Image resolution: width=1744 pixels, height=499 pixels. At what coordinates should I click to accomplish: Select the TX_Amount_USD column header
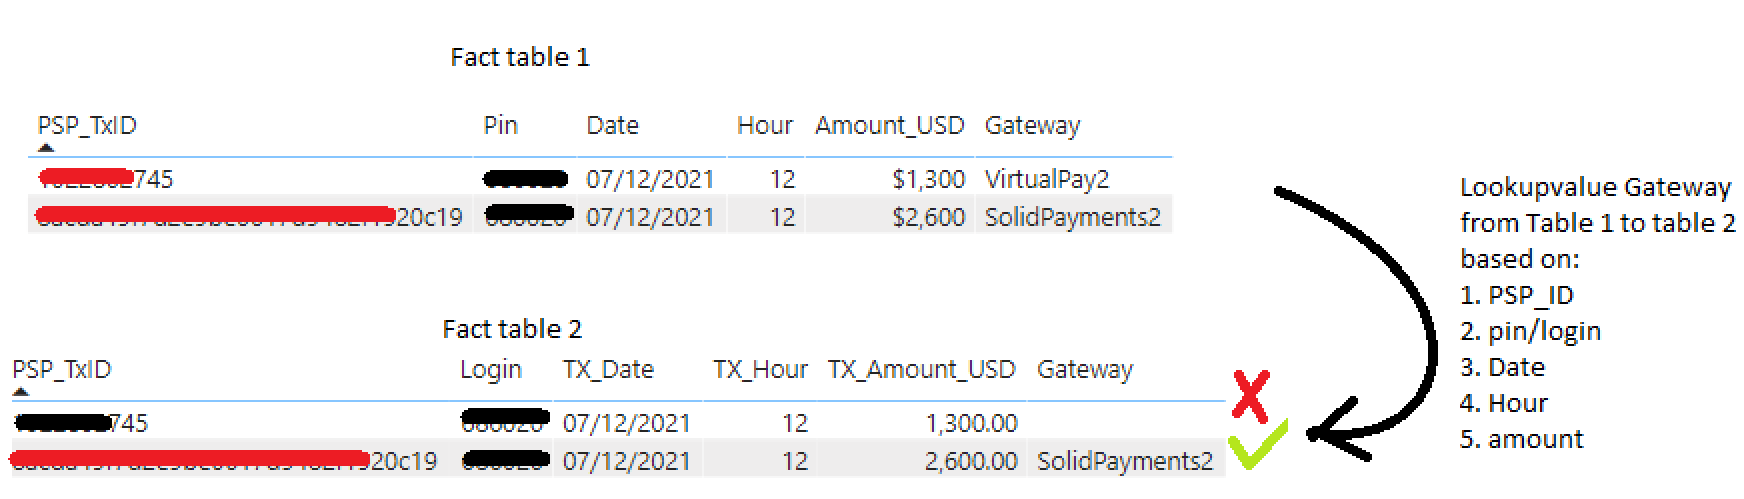pos(922,369)
